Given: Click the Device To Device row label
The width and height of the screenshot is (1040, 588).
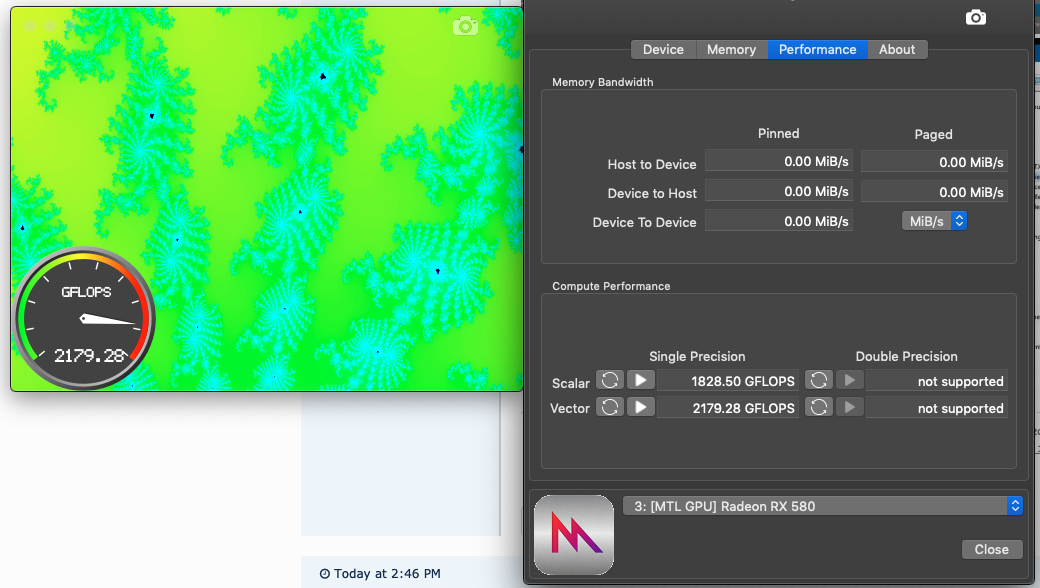Looking at the screenshot, I should click(x=644, y=222).
